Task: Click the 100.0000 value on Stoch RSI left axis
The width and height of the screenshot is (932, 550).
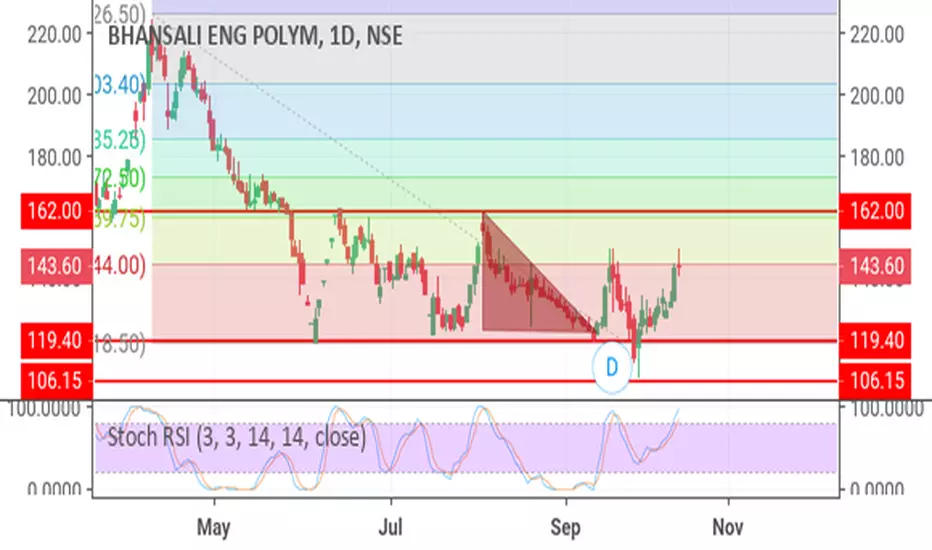Action: [x=45, y=408]
